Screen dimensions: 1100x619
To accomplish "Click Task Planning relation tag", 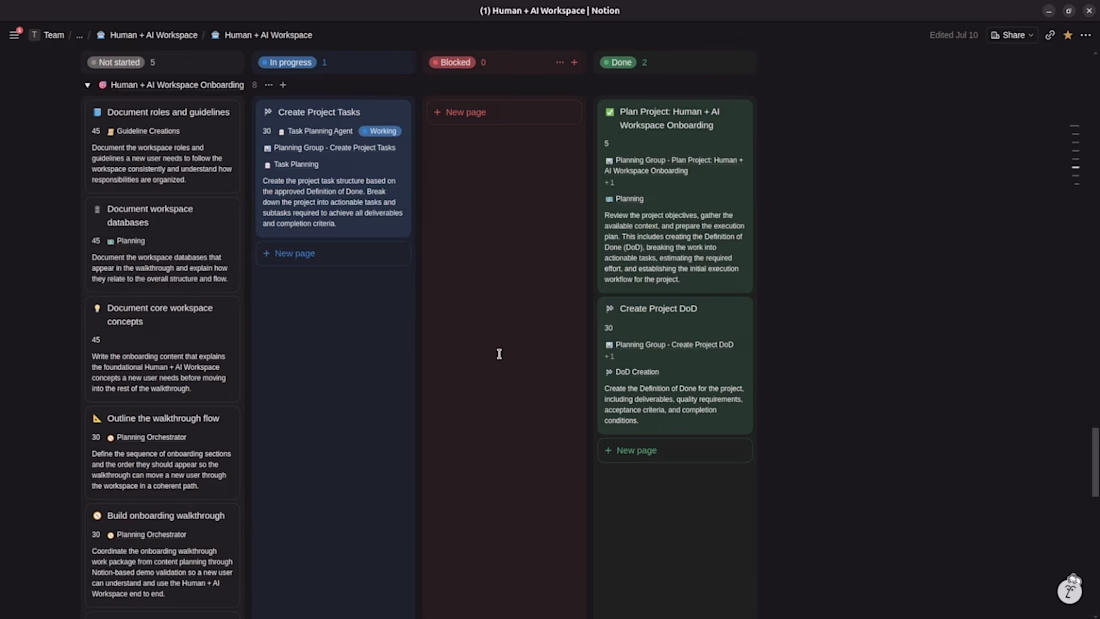I will point(291,164).
